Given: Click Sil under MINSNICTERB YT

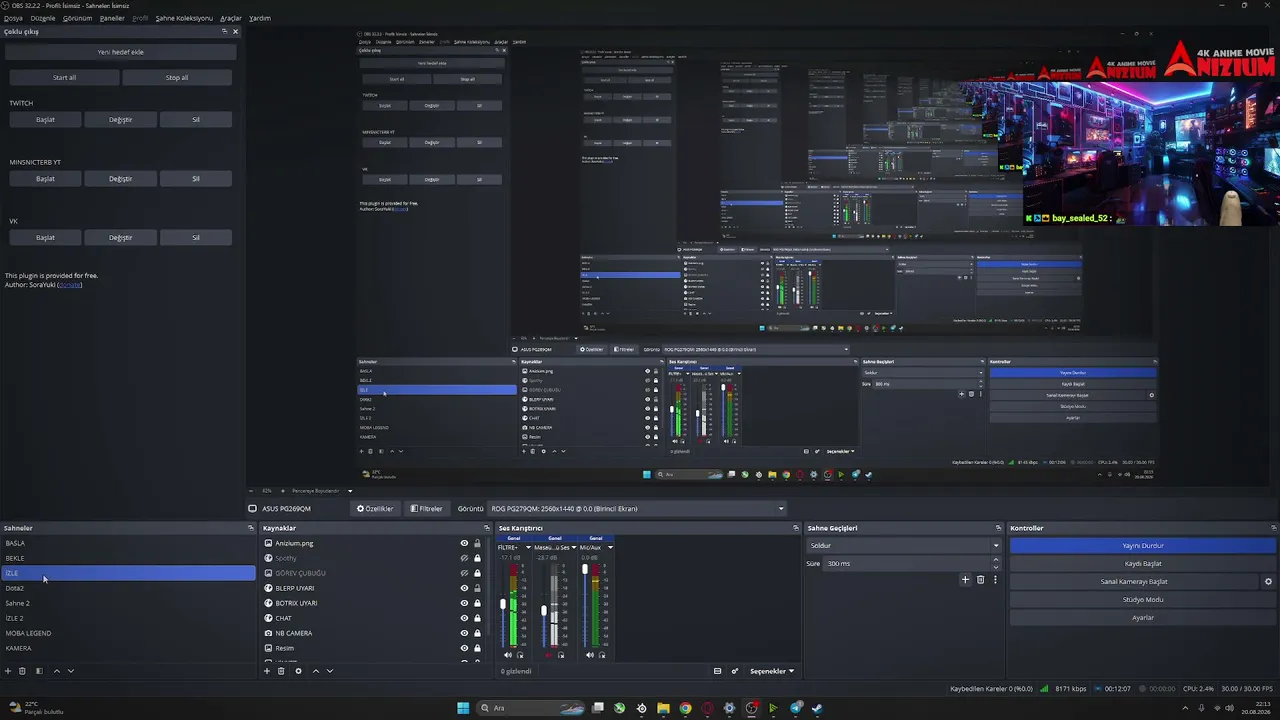Looking at the screenshot, I should click(196, 179).
